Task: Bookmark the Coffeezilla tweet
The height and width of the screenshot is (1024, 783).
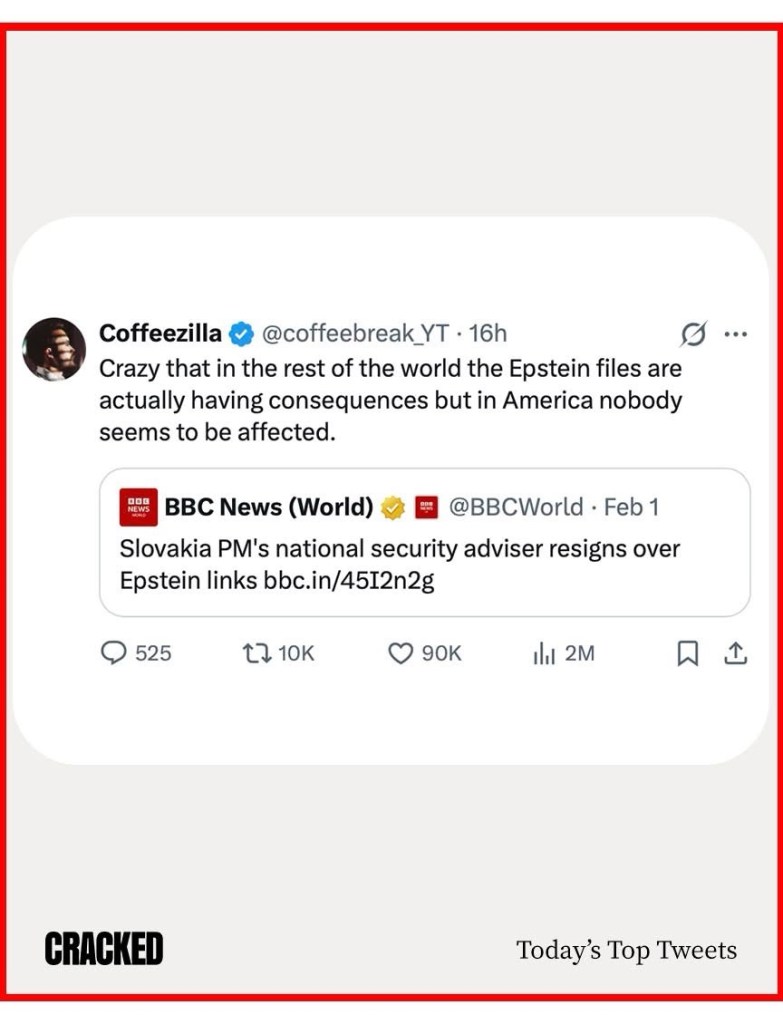Action: click(x=688, y=653)
